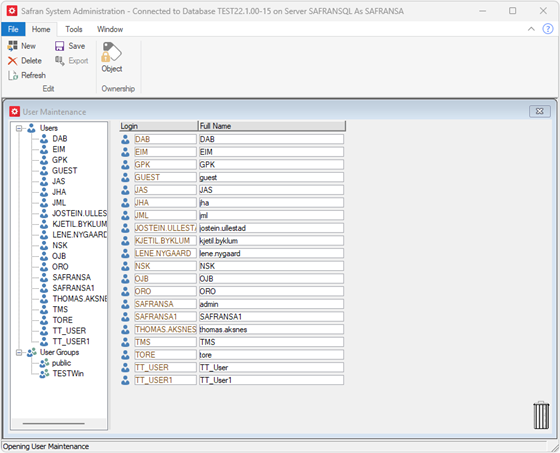Click the help question mark icon
The height and width of the screenshot is (453, 560).
tap(548, 29)
